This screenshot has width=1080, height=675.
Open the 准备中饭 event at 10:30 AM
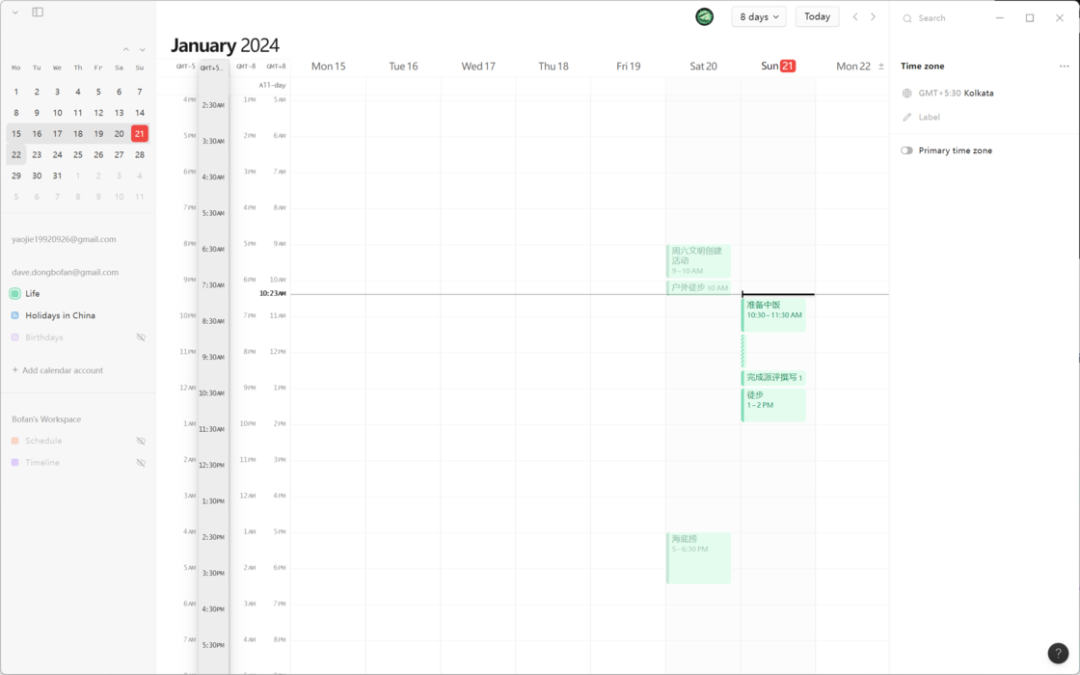[x=773, y=315]
